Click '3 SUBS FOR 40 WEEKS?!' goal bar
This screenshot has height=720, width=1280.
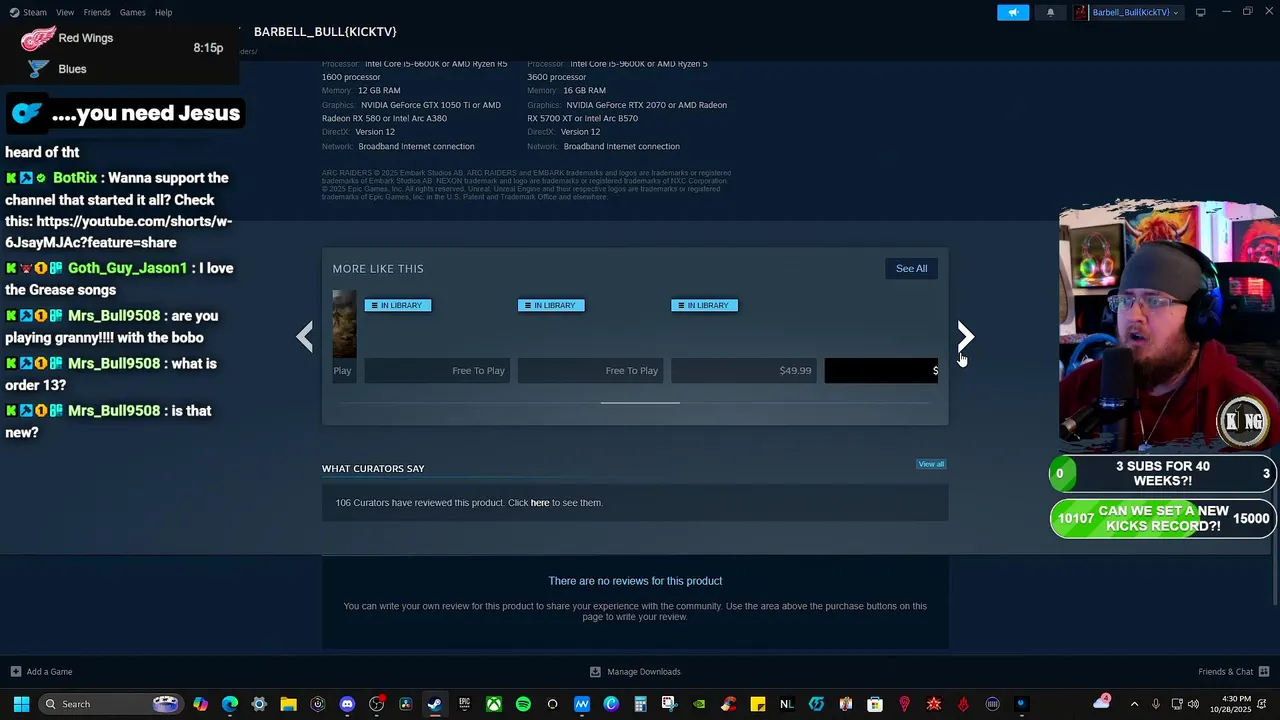tap(1163, 474)
